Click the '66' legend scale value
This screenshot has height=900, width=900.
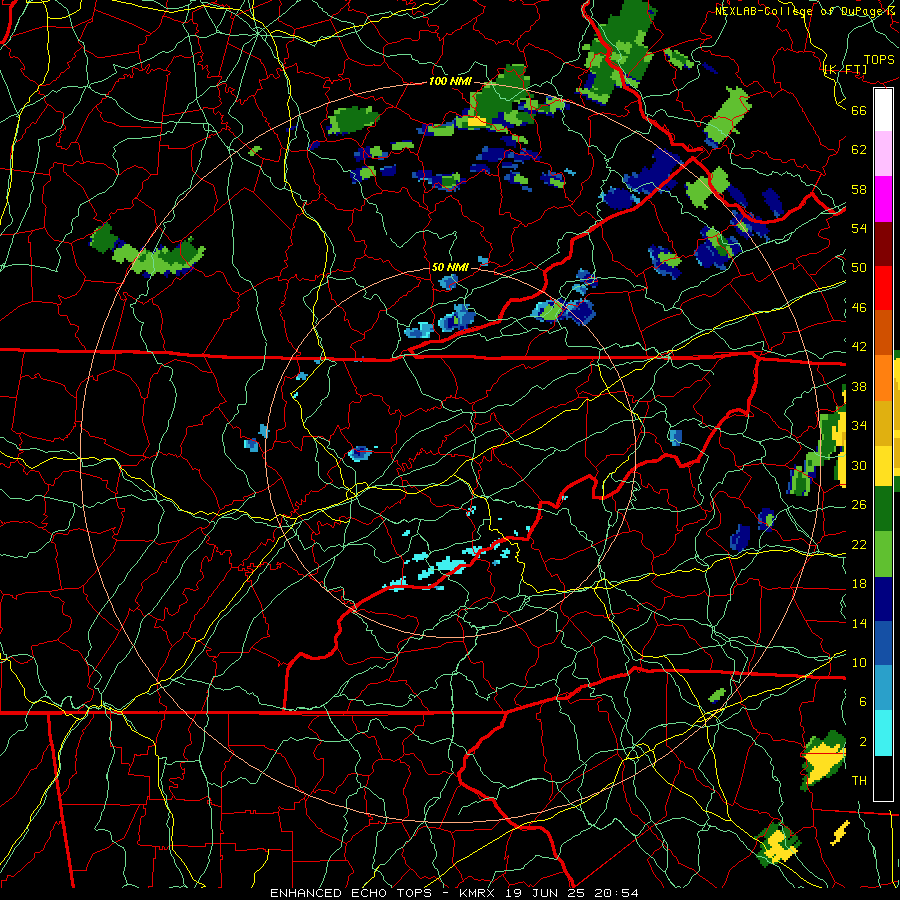click(859, 110)
